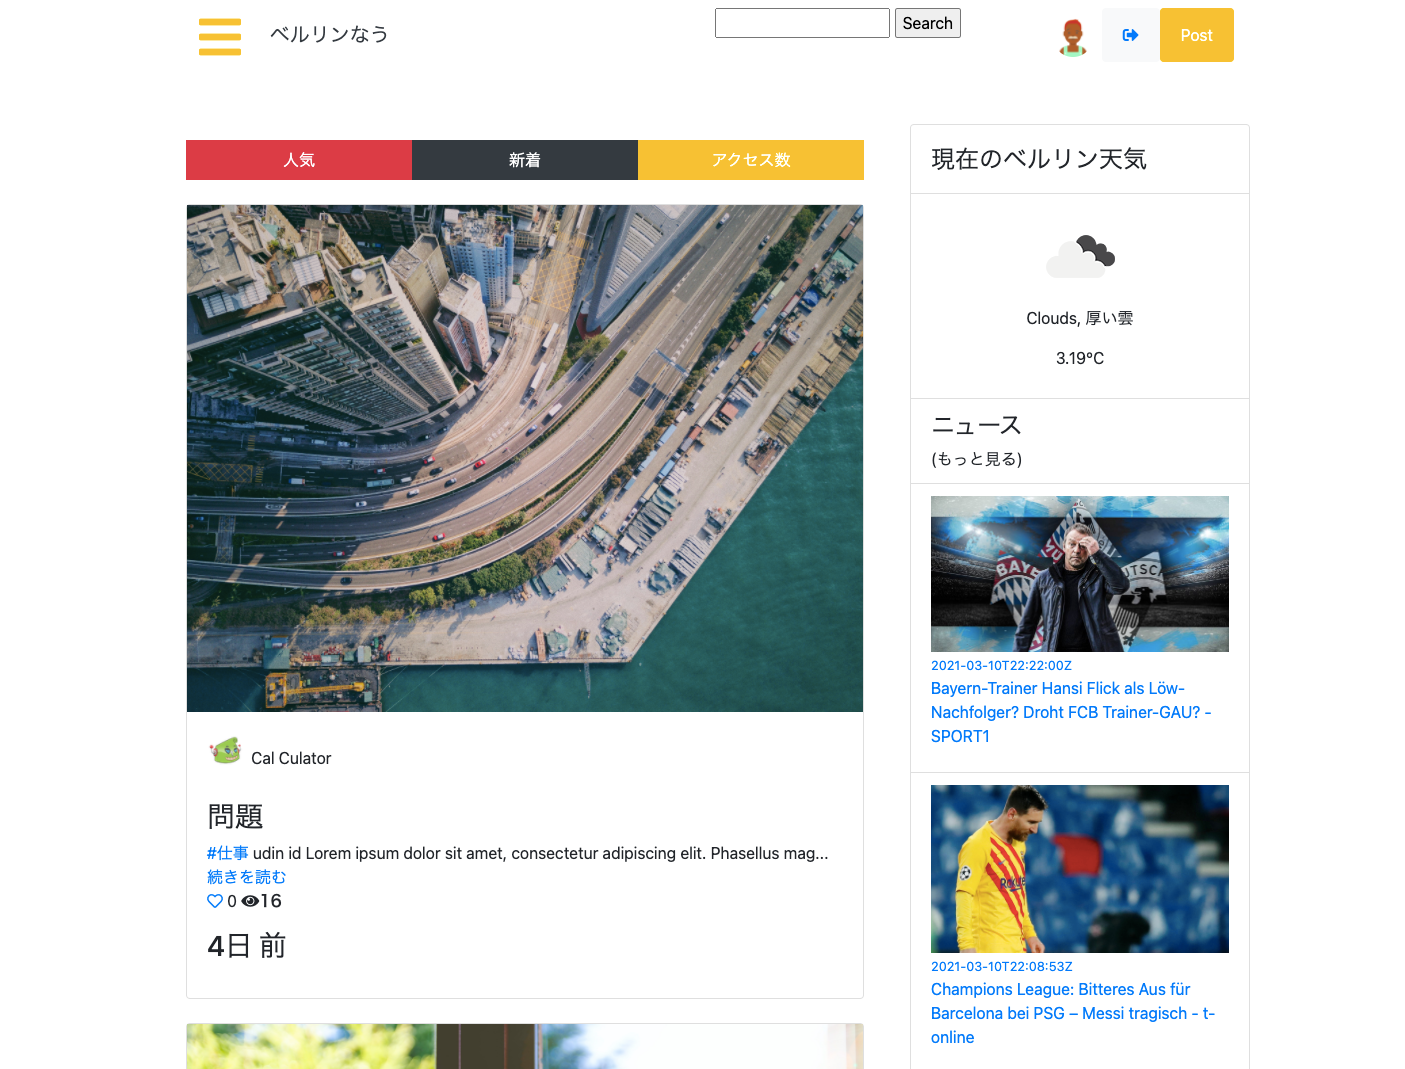
Task: Switch to the 新着 tab
Action: click(x=524, y=160)
